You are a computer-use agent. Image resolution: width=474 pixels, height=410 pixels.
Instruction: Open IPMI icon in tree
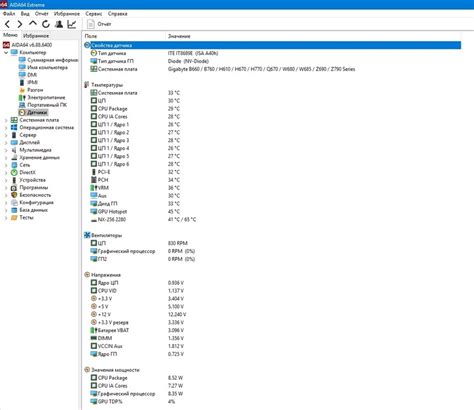click(x=22, y=82)
